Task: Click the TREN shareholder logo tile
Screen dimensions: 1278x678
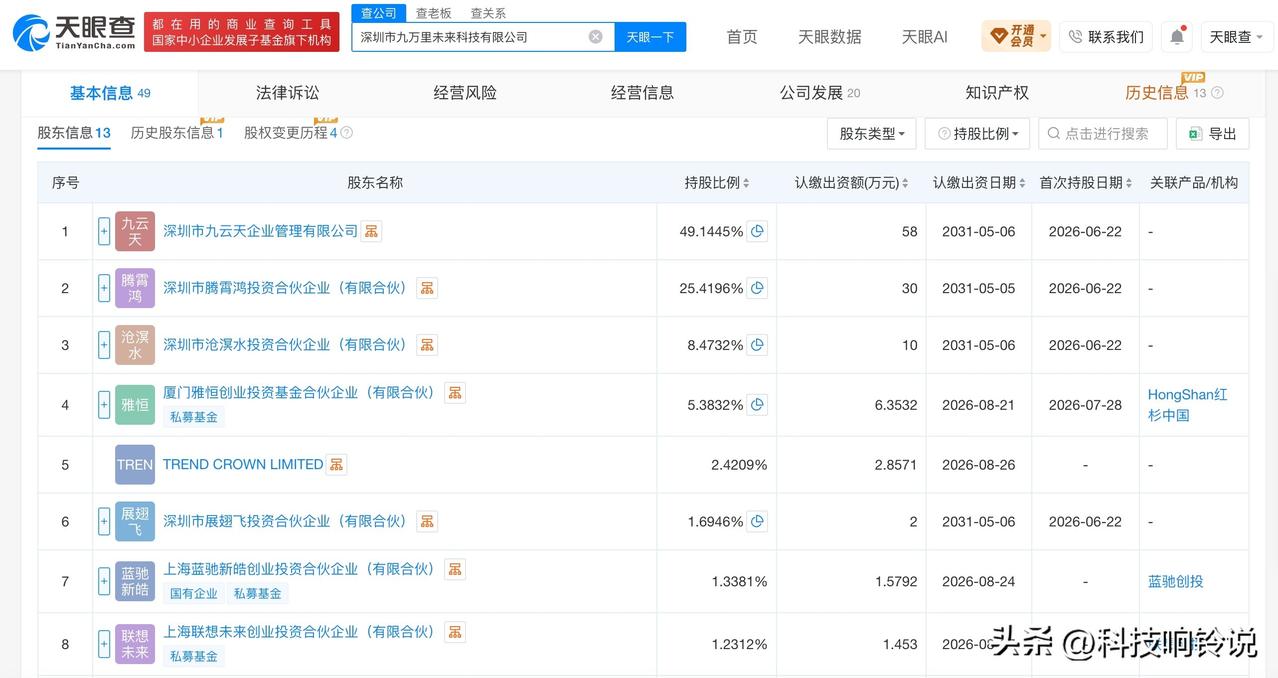Action: pyautogui.click(x=135, y=464)
